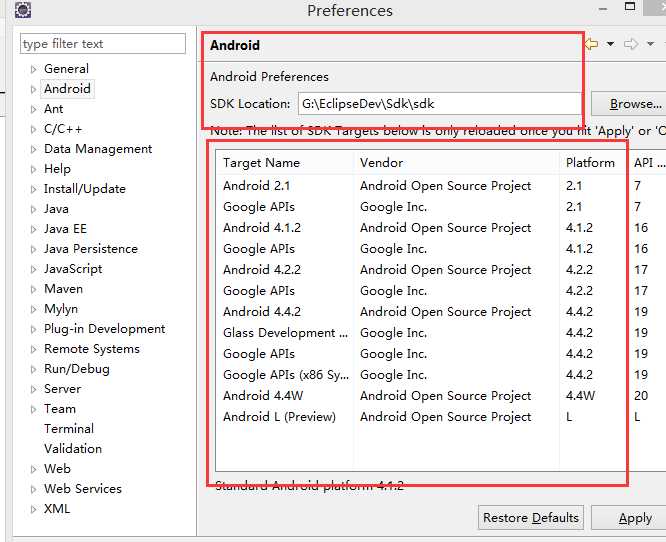Select Terminal in the preferences tree
The height and width of the screenshot is (542, 666).
pos(69,428)
